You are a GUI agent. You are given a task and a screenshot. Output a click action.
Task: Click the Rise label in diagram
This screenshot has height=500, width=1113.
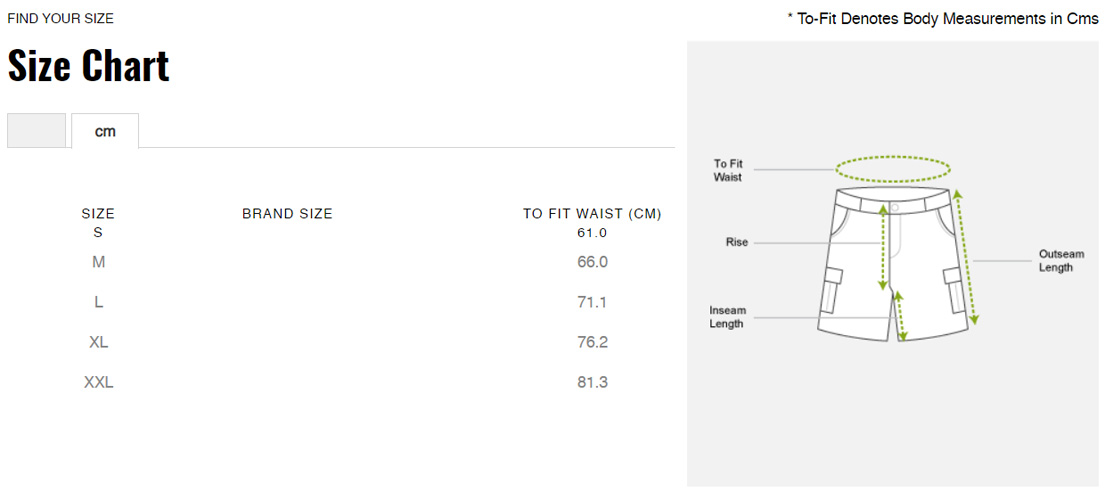point(736,242)
